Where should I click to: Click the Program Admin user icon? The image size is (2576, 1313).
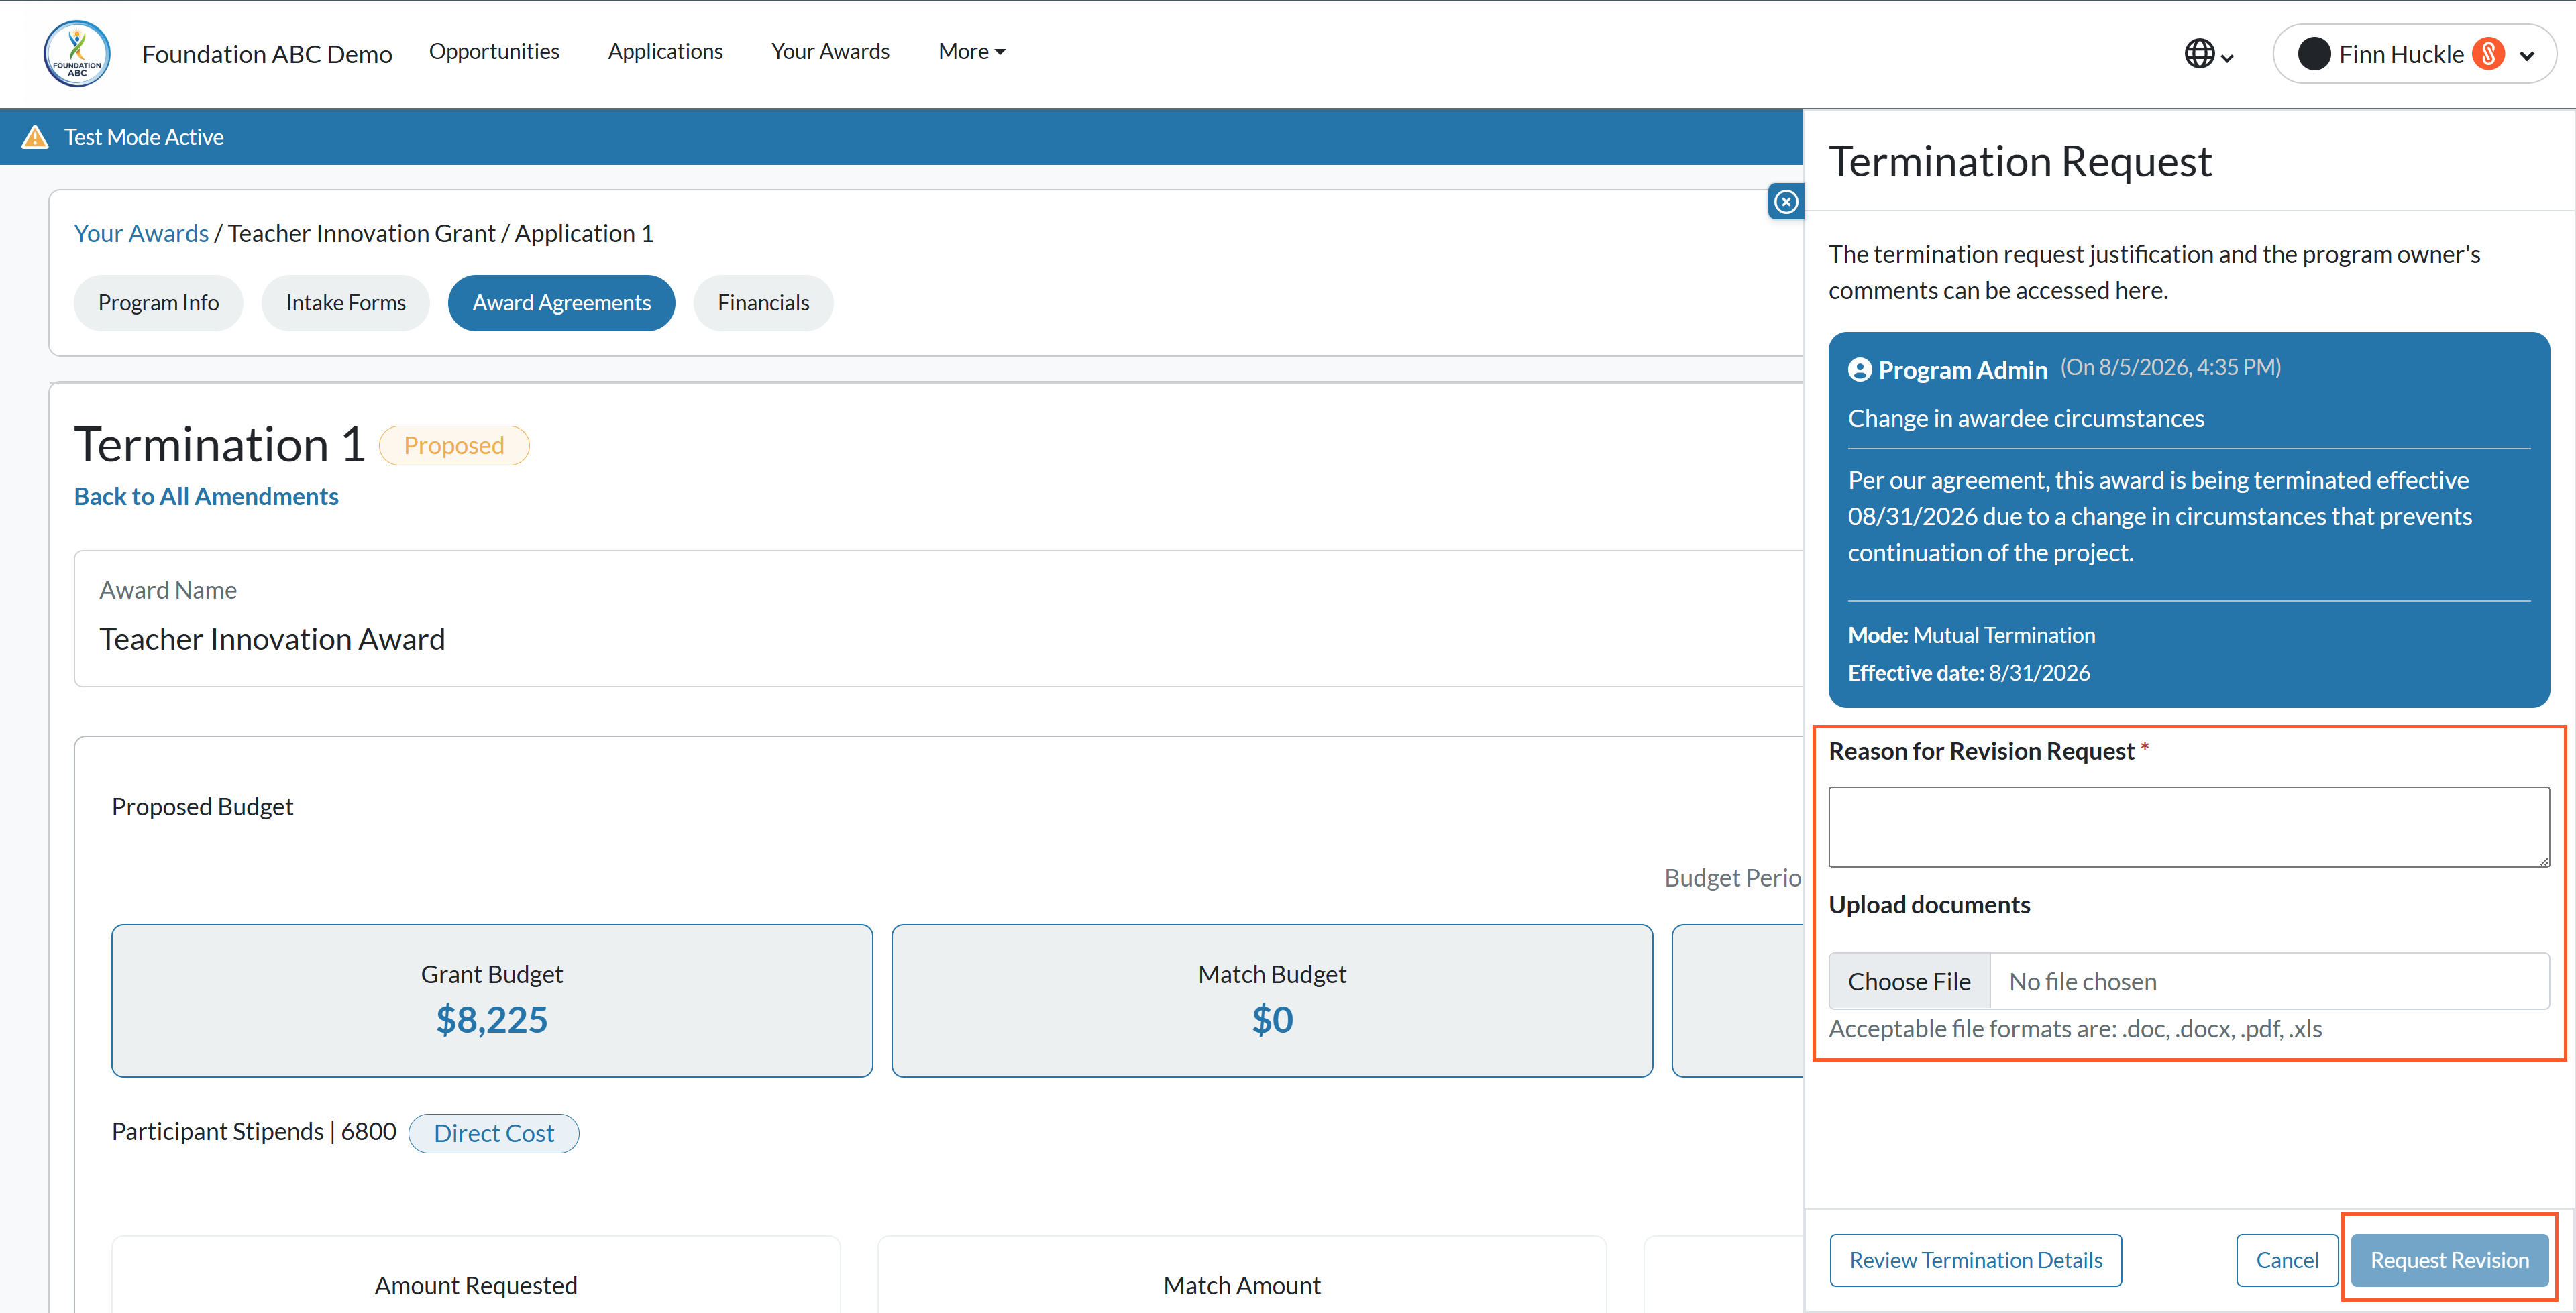pyautogui.click(x=1859, y=370)
